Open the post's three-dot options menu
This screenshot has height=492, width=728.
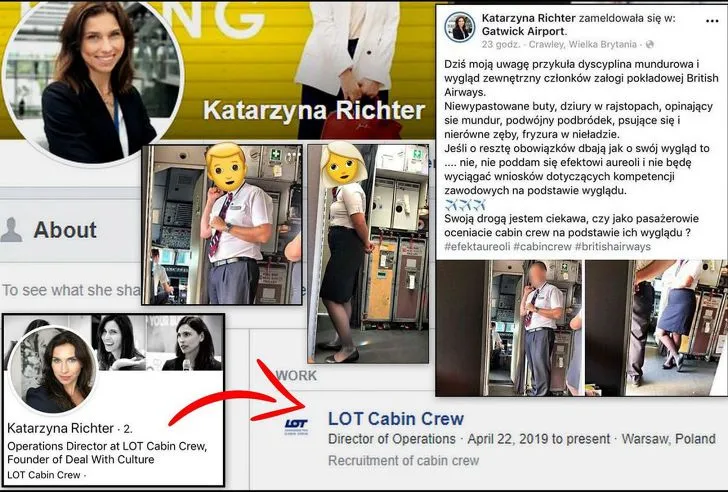click(x=712, y=21)
